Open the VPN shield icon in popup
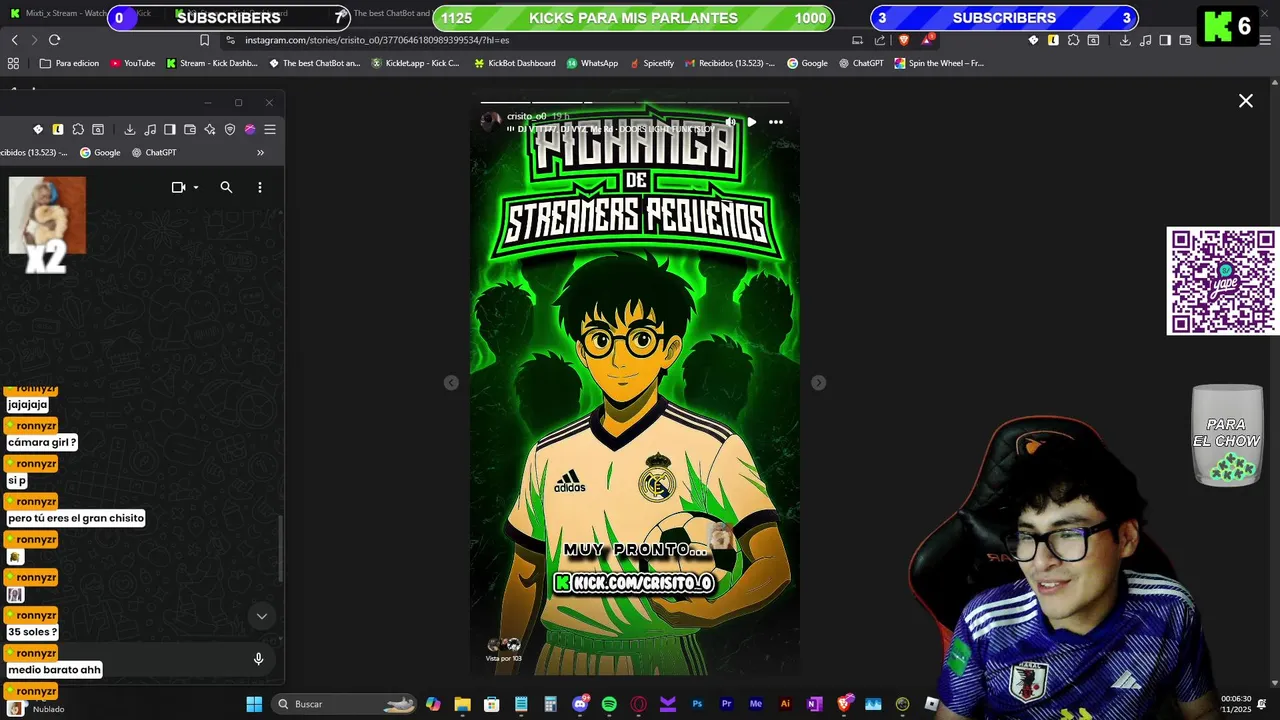Image resolution: width=1280 pixels, height=720 pixels. pyautogui.click(x=230, y=129)
